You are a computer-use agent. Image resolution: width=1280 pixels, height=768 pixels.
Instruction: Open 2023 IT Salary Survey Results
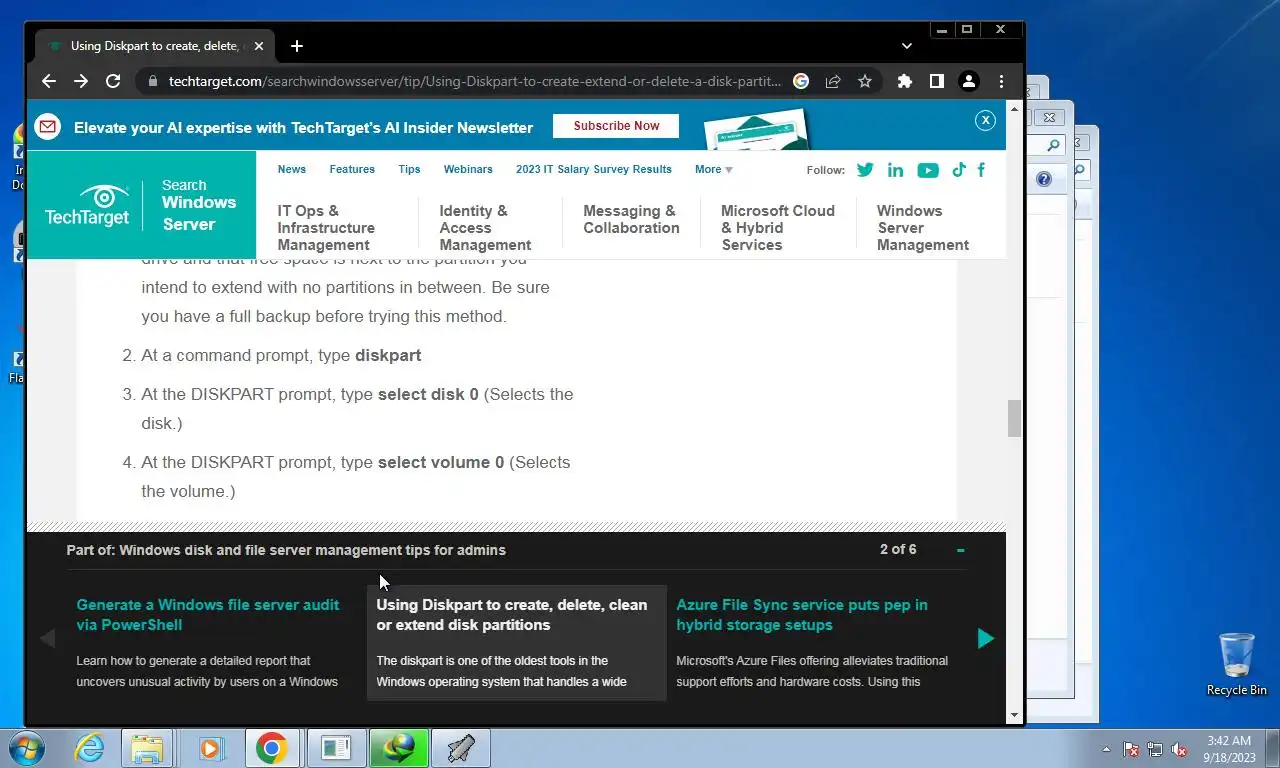coord(594,169)
